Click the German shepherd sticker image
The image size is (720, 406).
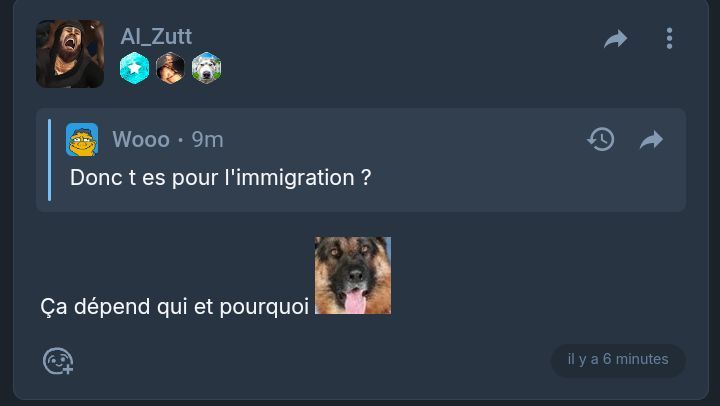(353, 276)
